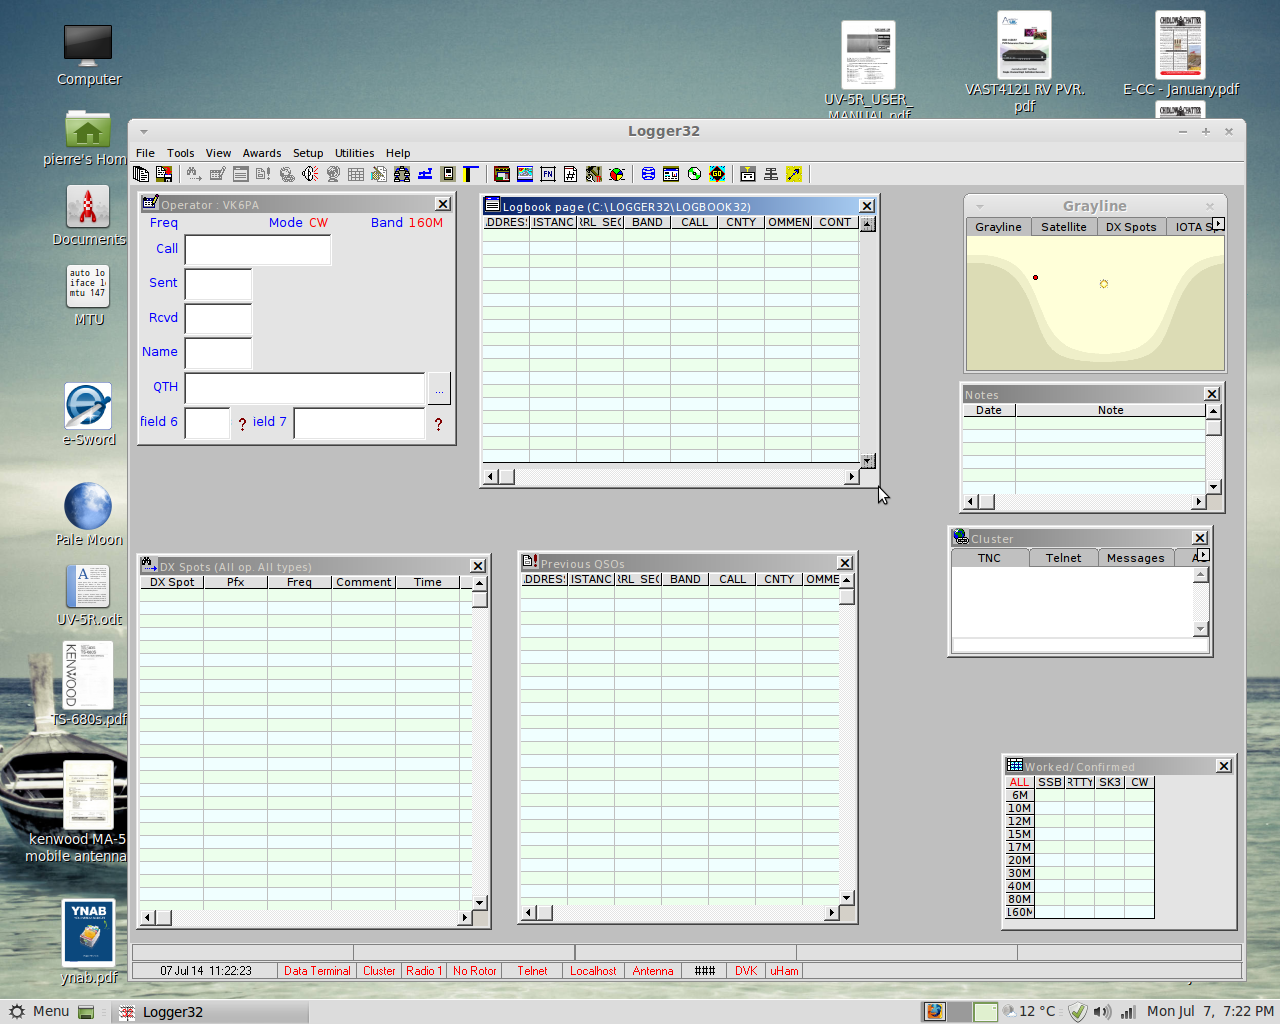Click the colored pie chart toolbar icon

click(617, 174)
